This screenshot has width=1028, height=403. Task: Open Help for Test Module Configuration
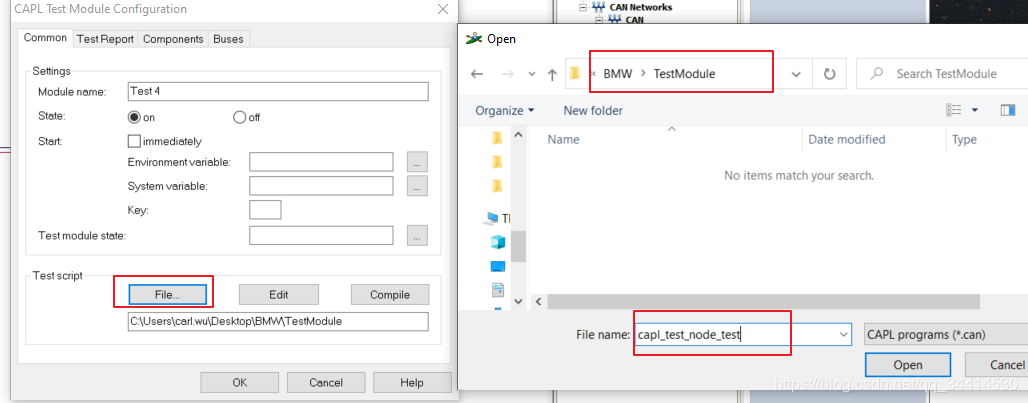click(412, 382)
